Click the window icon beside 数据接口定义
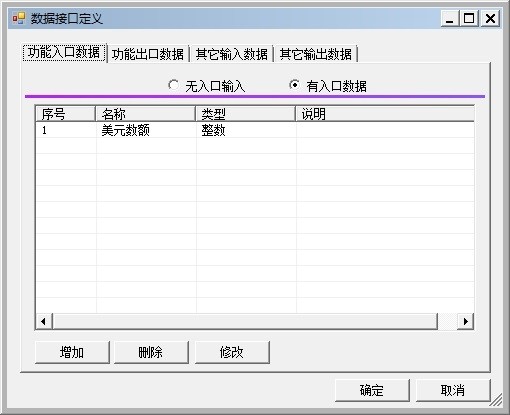The height and width of the screenshot is (415, 510). [x=19, y=18]
